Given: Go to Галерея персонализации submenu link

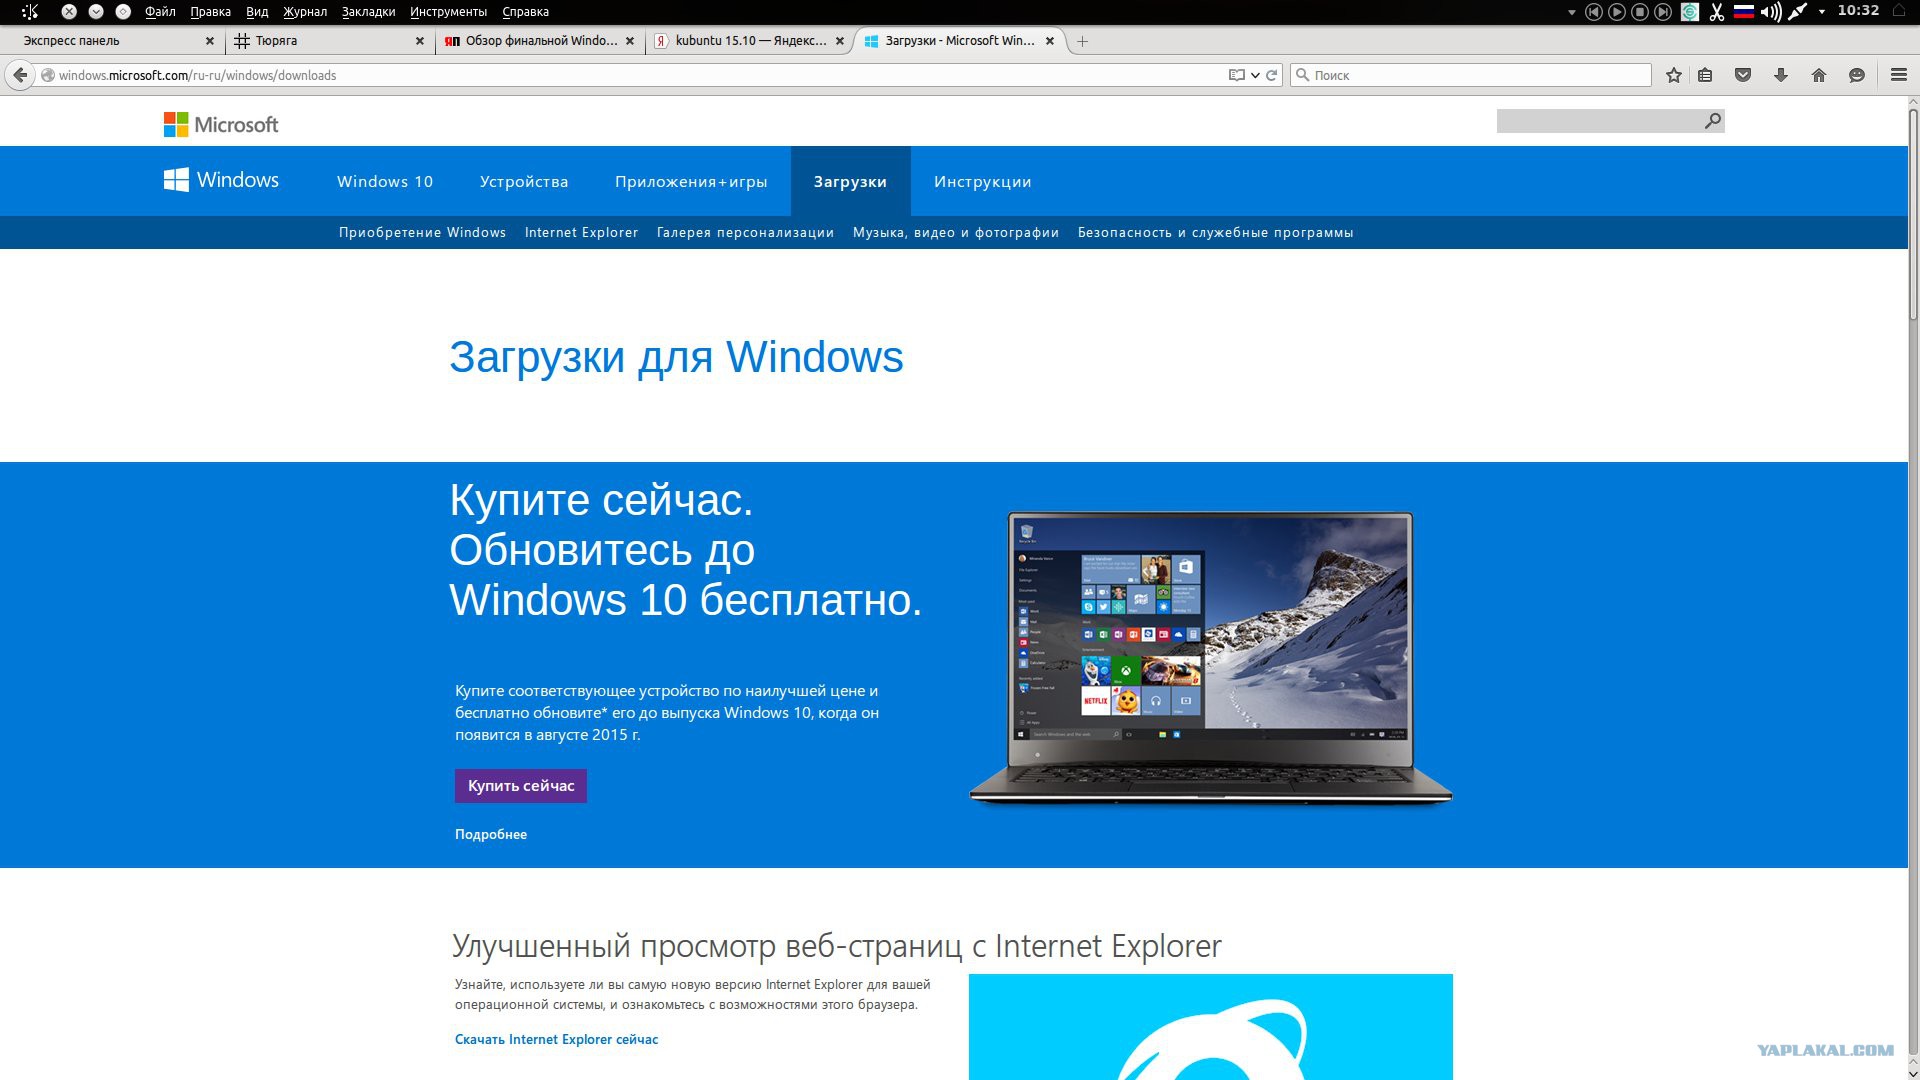Looking at the screenshot, I should (745, 232).
